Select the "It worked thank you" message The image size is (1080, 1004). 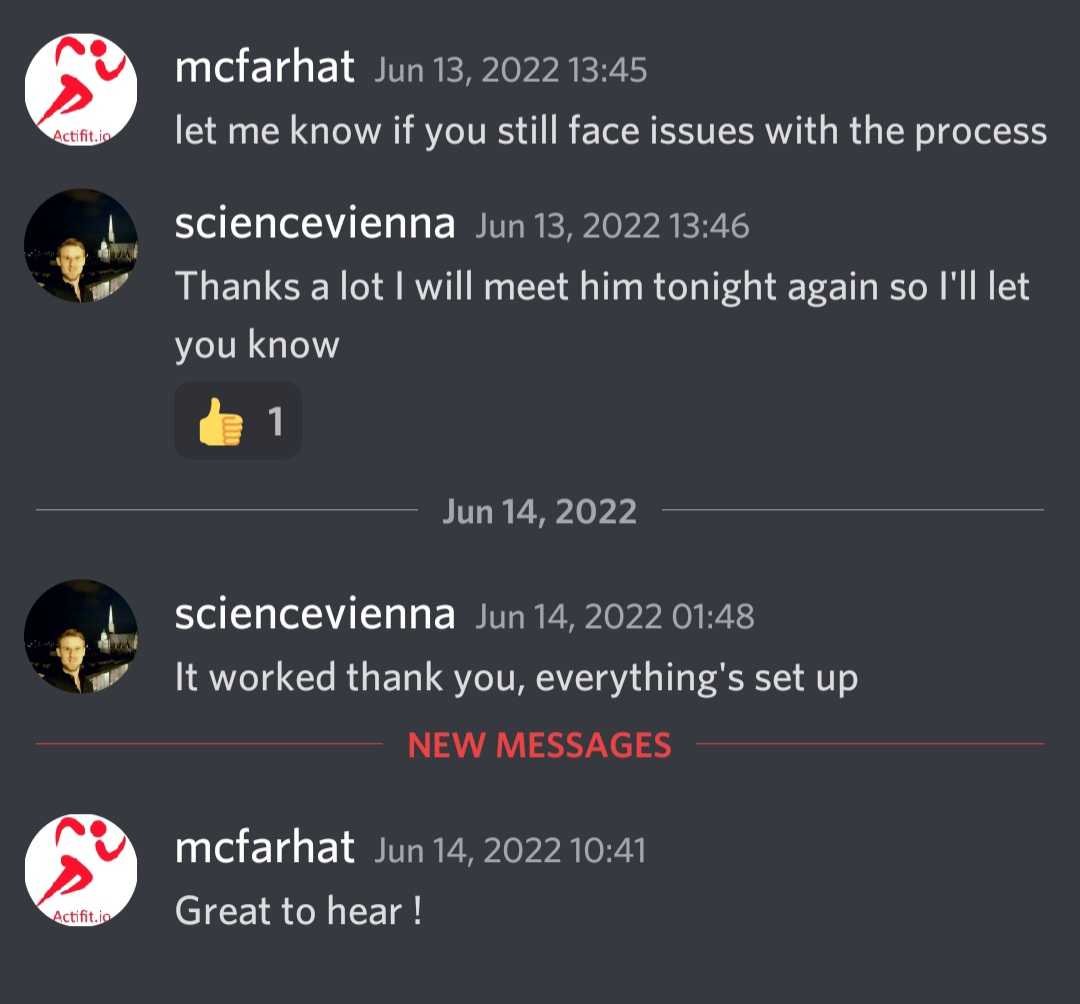coord(516,677)
